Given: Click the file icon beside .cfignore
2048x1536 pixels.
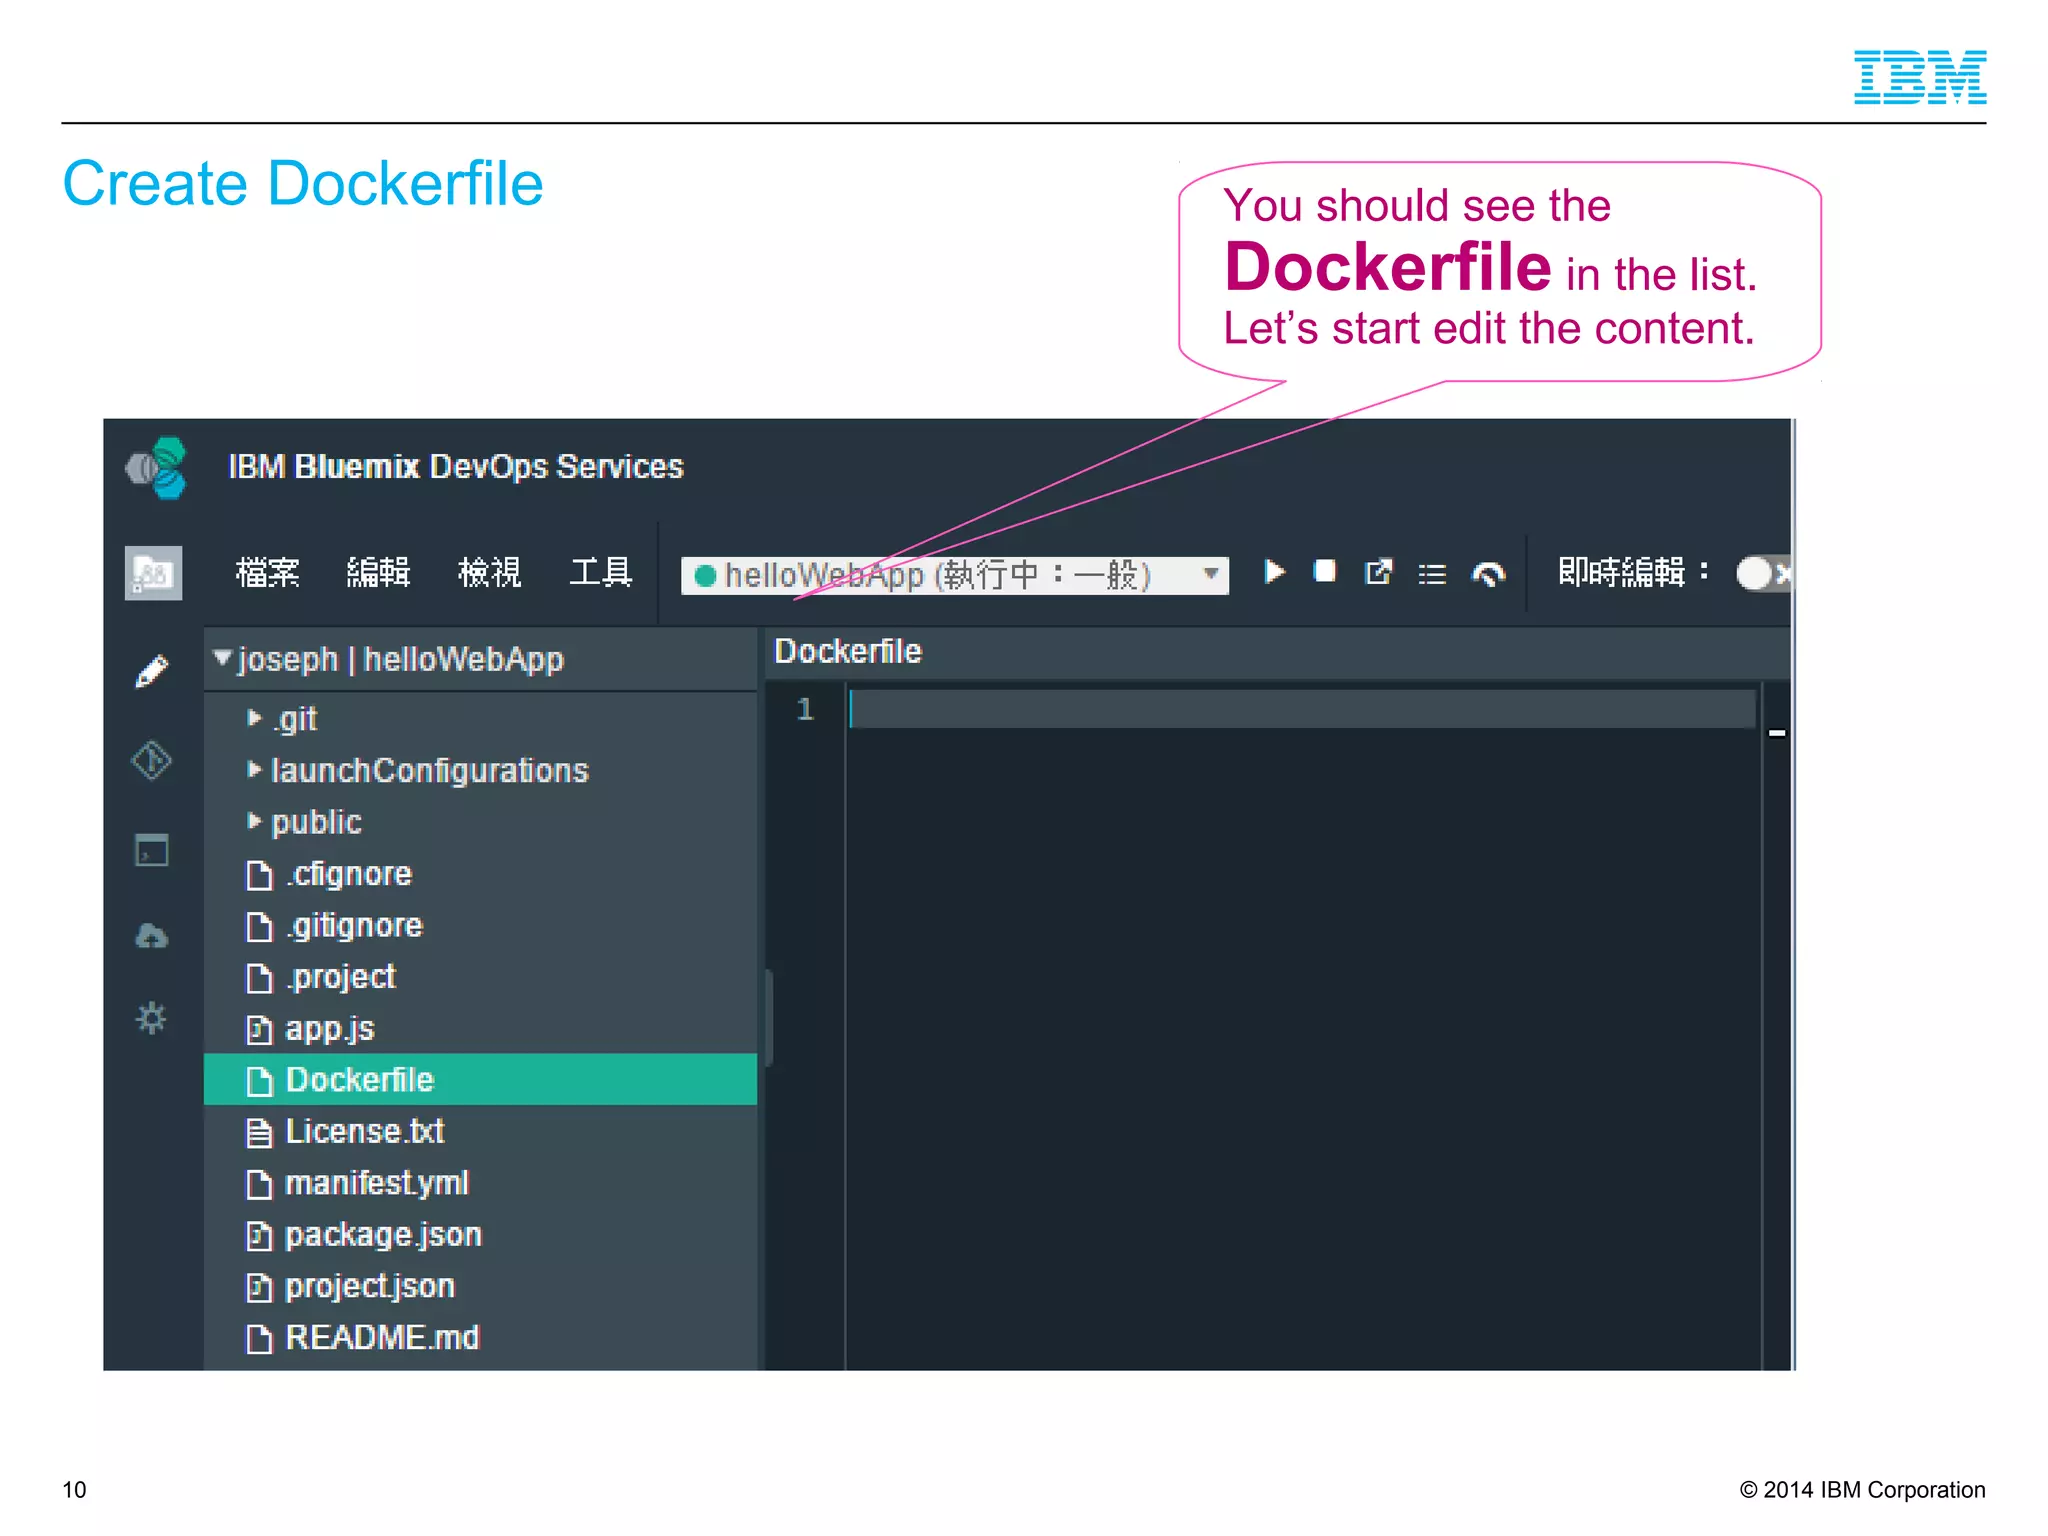Looking at the screenshot, I should tap(259, 876).
